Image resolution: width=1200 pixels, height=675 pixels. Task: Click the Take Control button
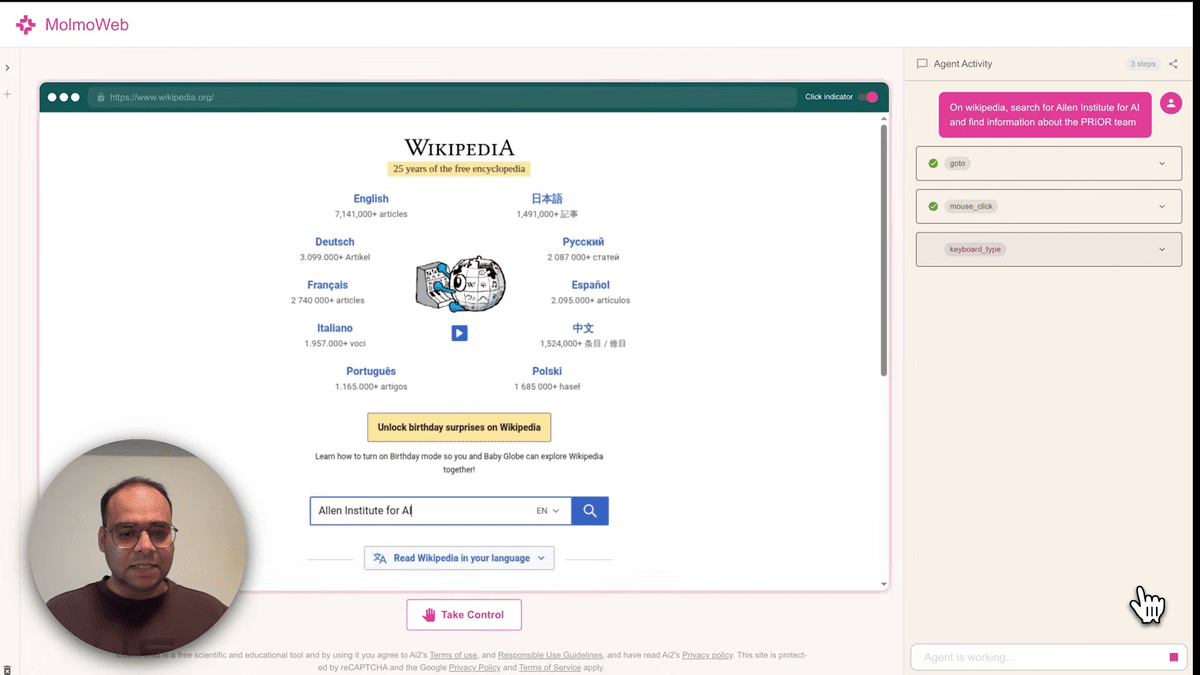point(464,615)
